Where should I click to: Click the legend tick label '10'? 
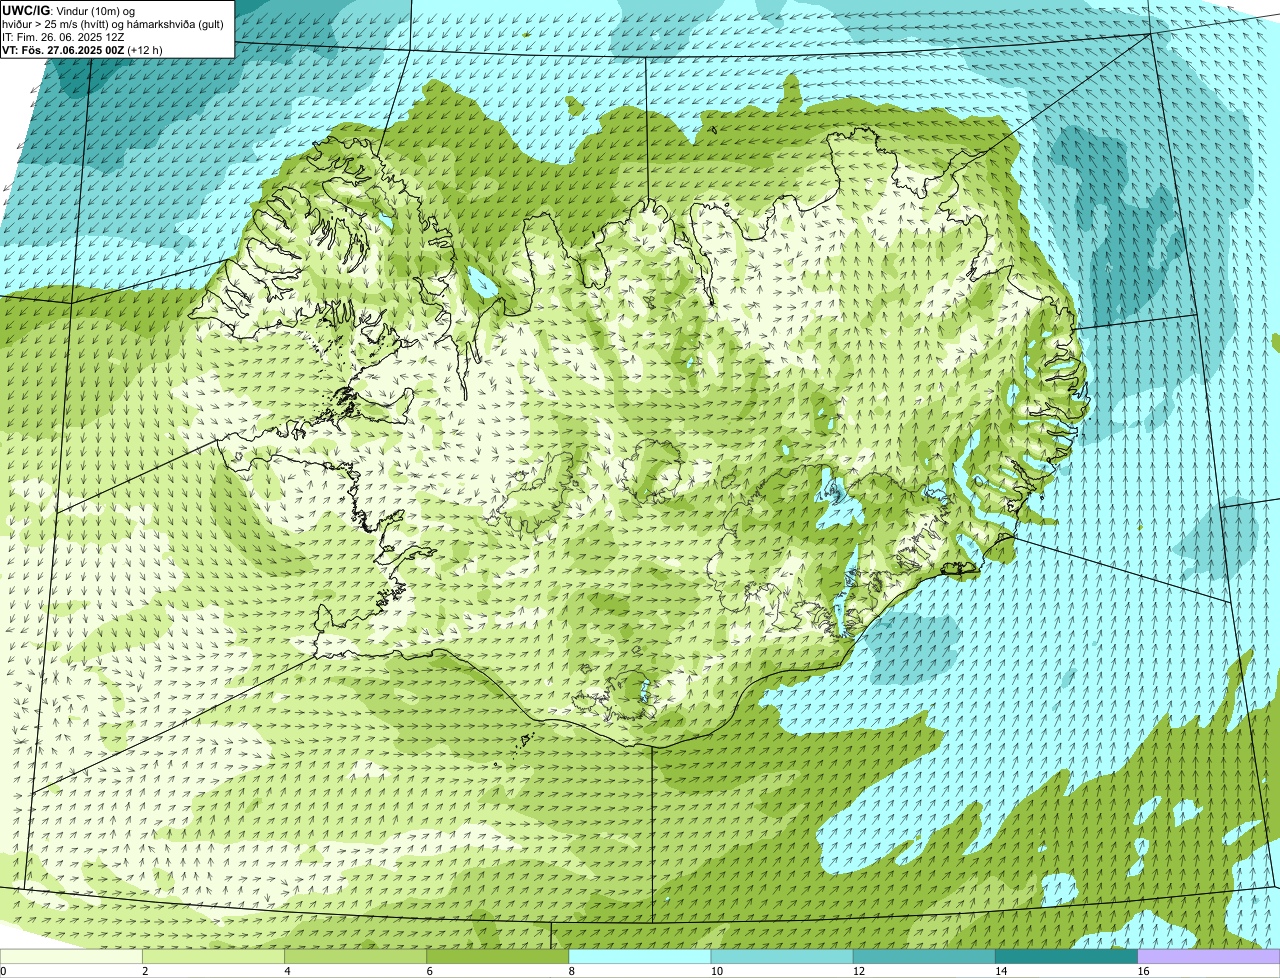tap(716, 971)
